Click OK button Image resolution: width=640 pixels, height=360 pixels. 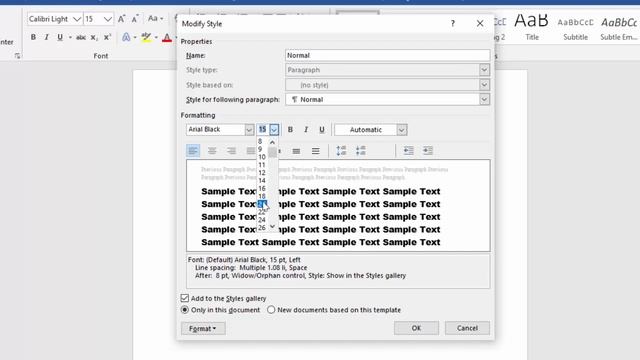click(416, 328)
